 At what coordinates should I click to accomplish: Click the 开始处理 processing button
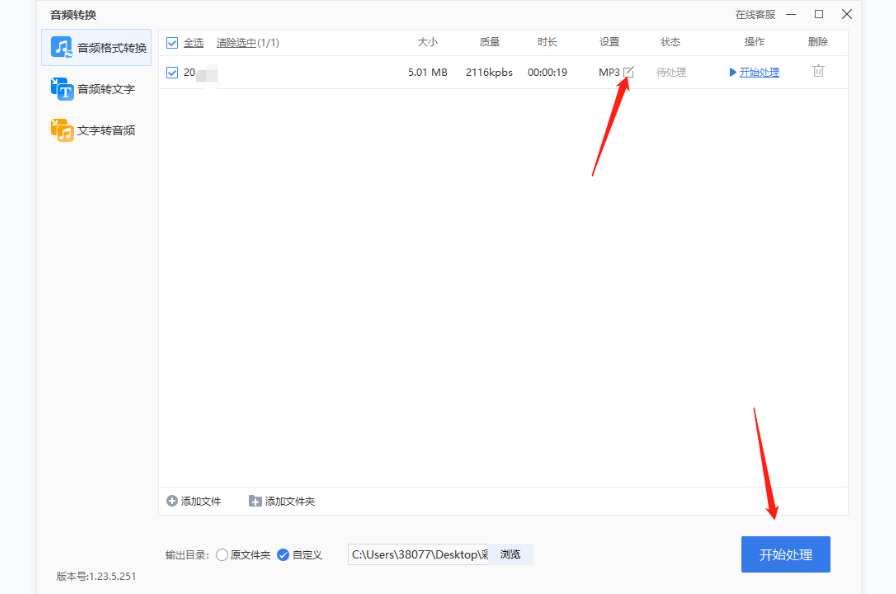[x=785, y=553]
